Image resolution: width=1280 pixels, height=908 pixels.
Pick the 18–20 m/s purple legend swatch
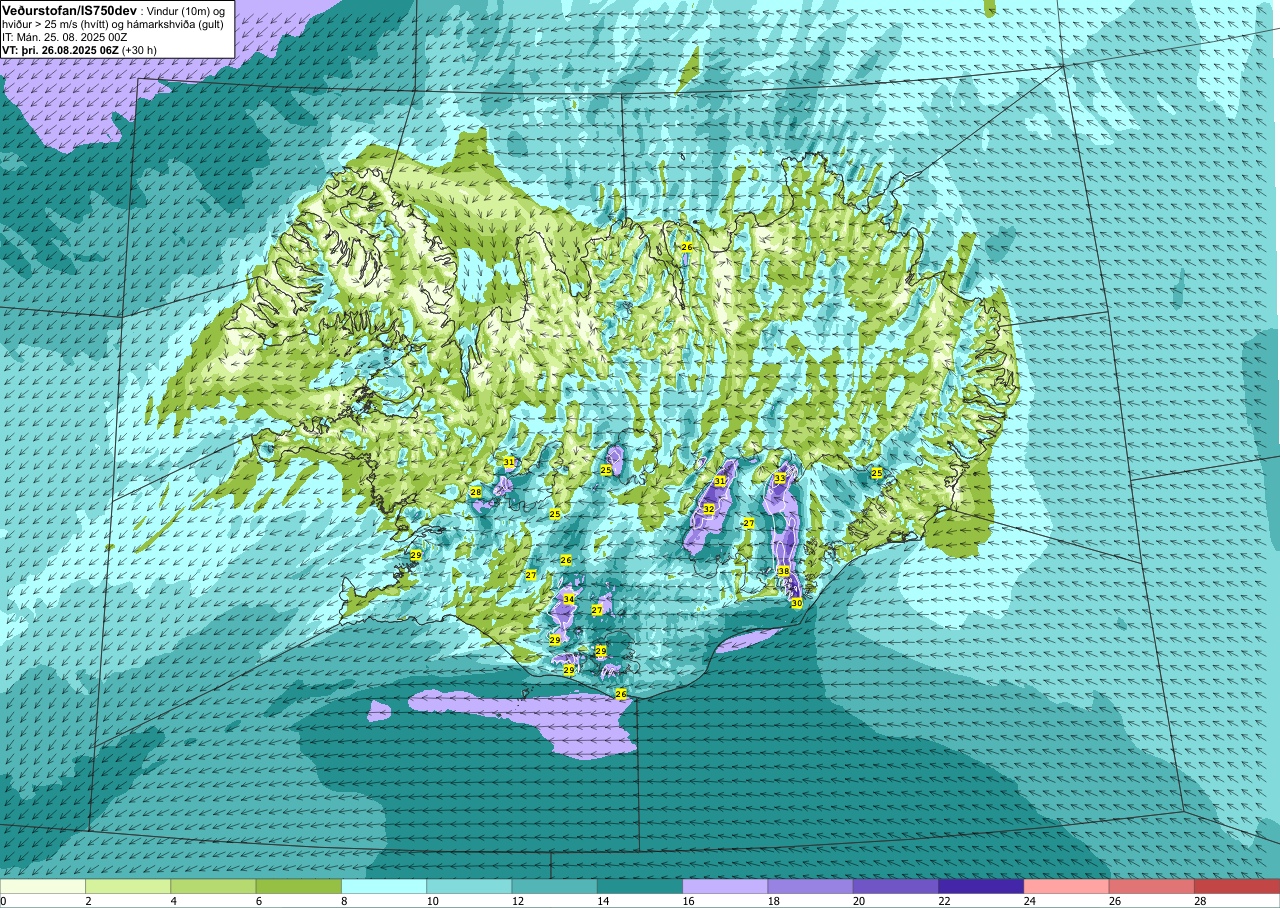[x=810, y=886]
